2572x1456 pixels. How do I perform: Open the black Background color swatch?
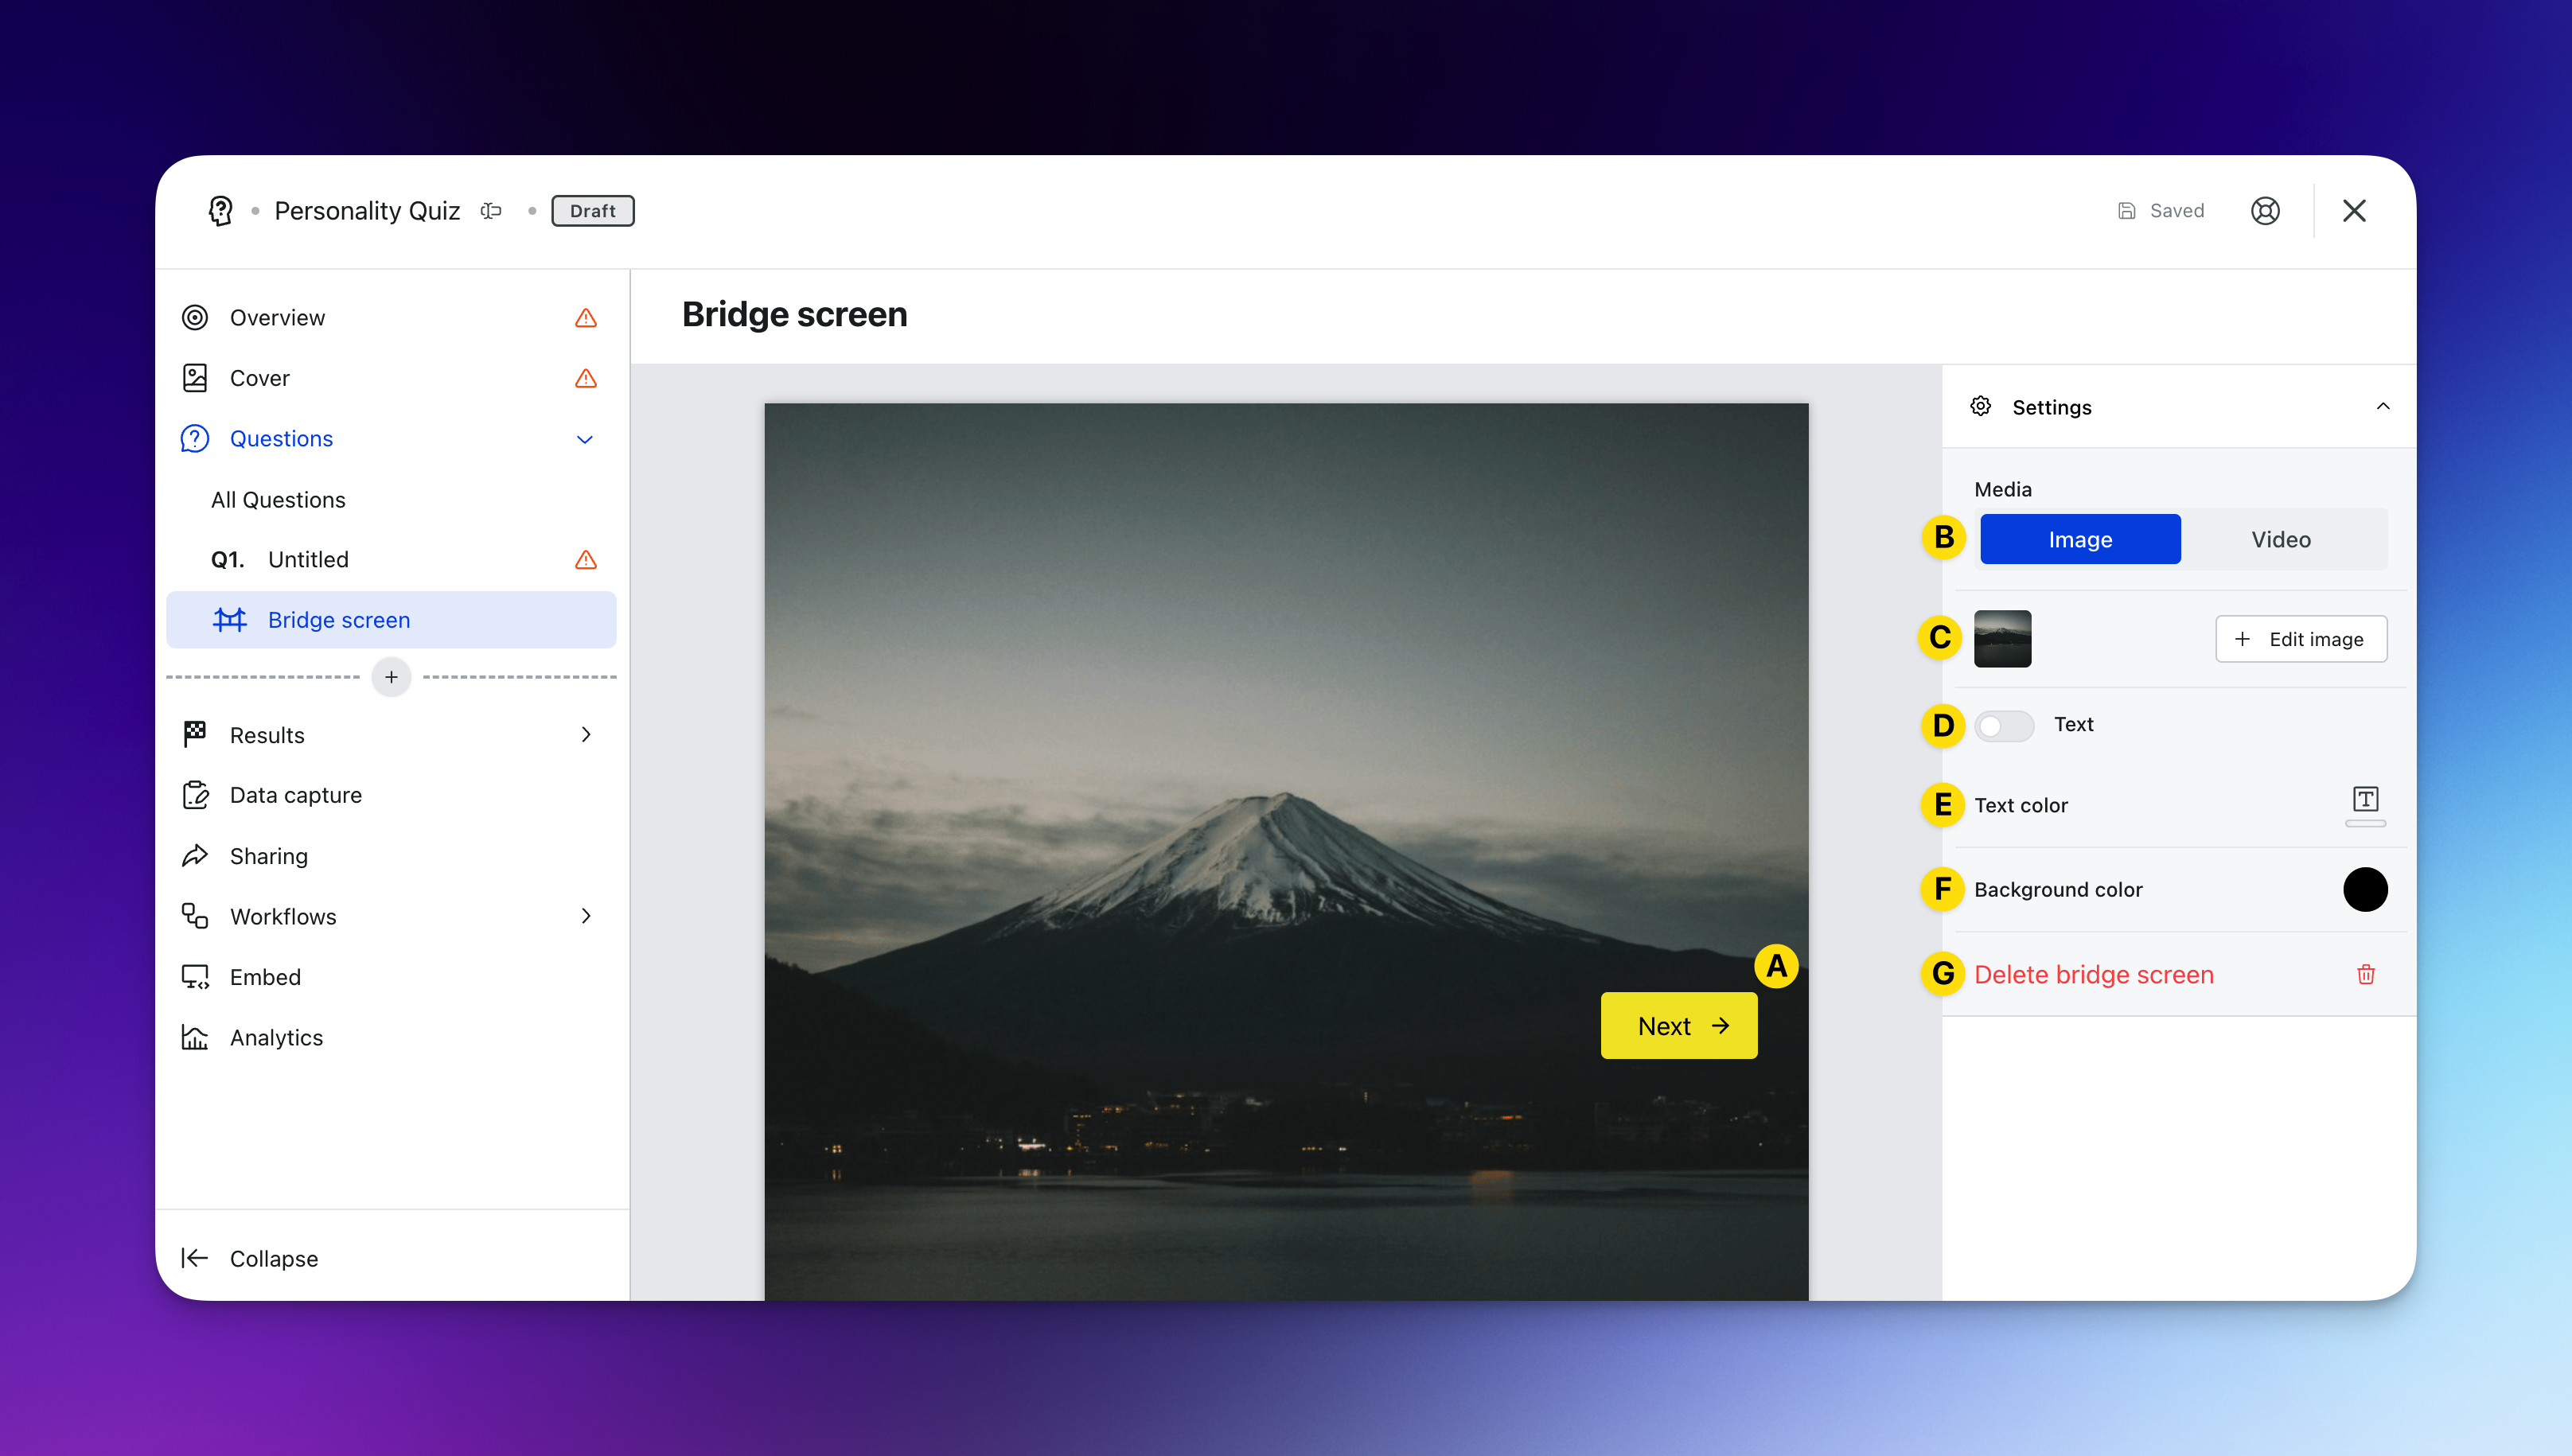click(x=2364, y=889)
